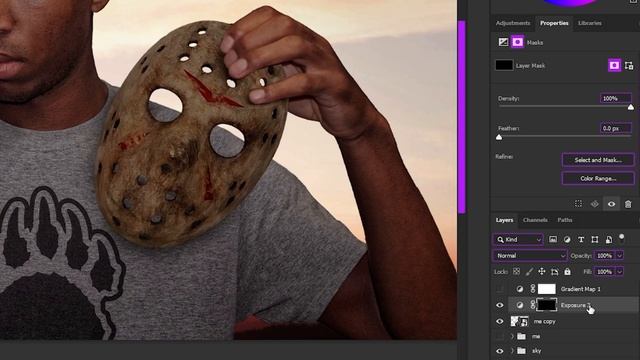
Task: Select the pixel mask button beside Layer Mask
Action: tap(614, 65)
